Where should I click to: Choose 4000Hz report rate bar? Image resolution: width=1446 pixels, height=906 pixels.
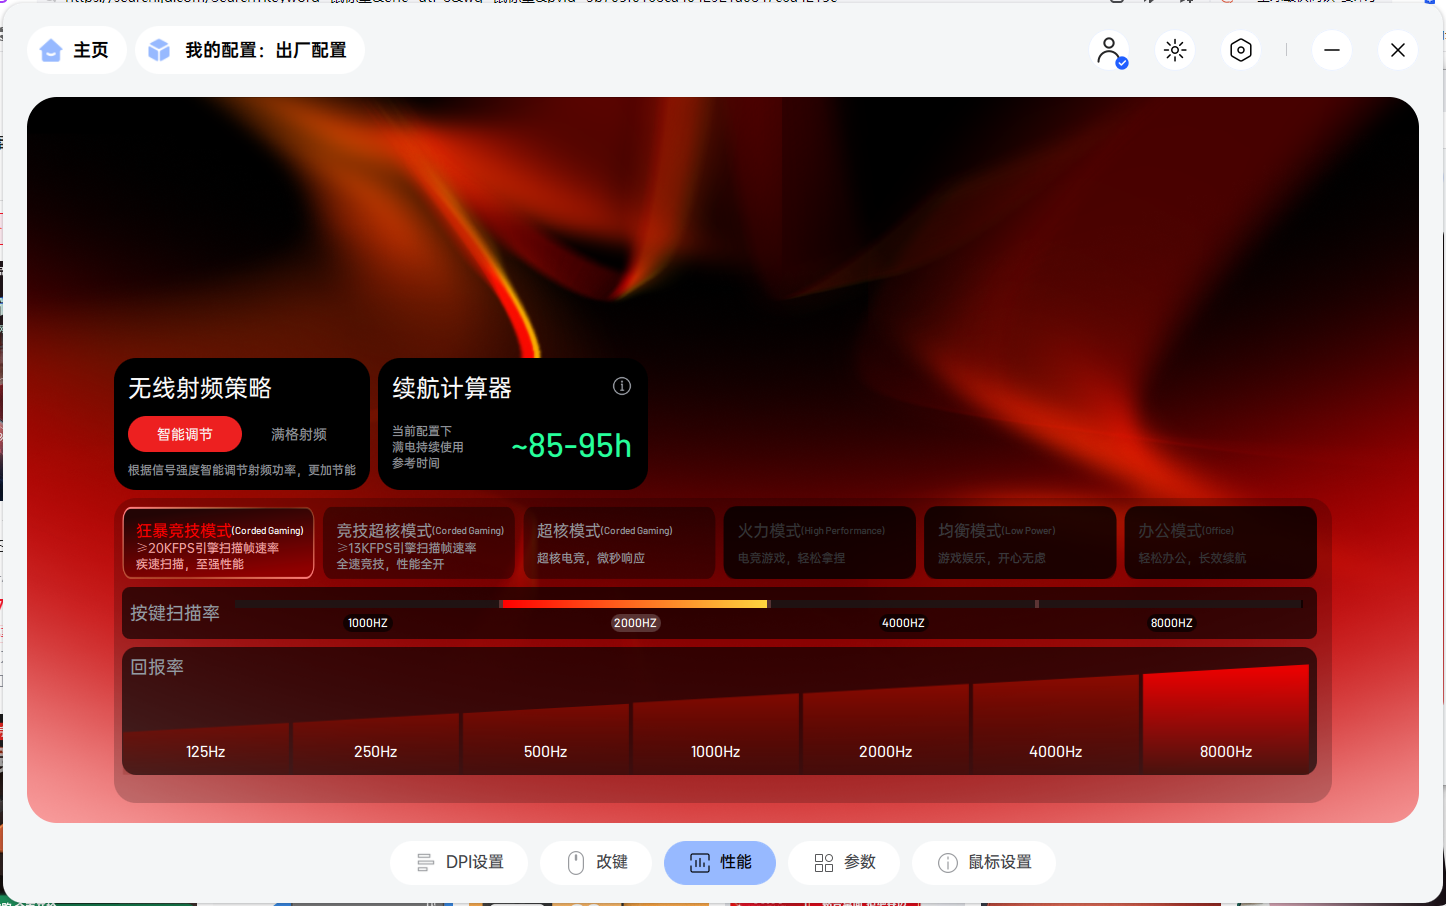pyautogui.click(x=1056, y=723)
